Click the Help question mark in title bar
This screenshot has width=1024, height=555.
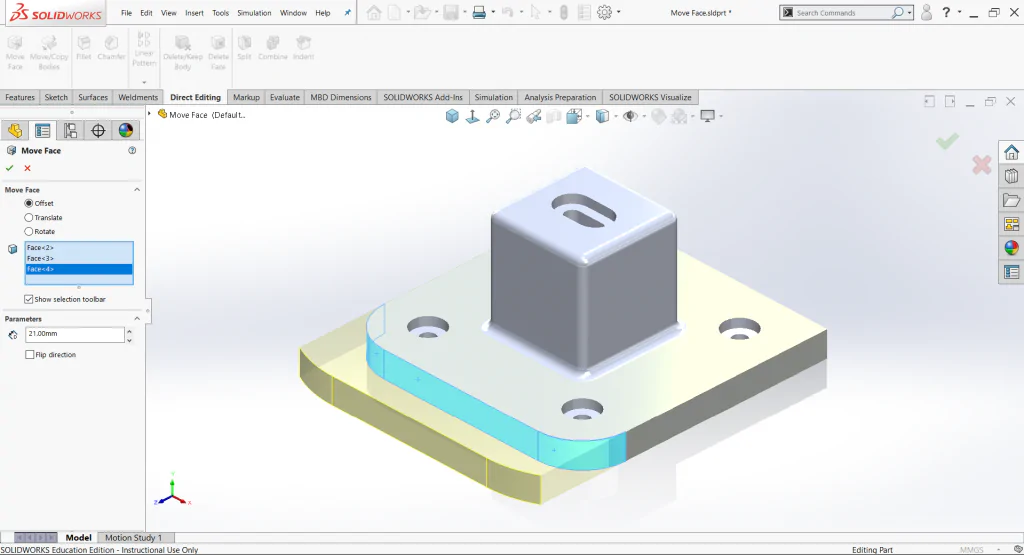point(946,12)
